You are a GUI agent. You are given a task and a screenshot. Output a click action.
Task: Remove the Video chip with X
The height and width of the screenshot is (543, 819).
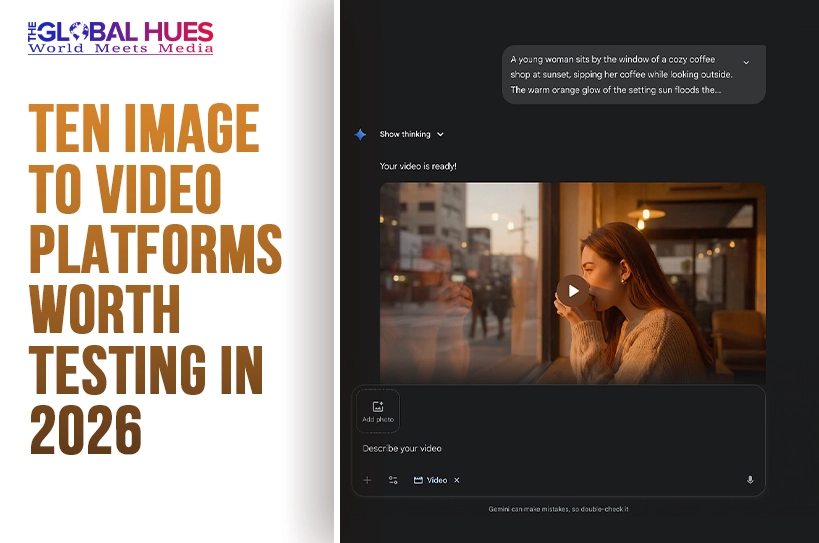457,480
